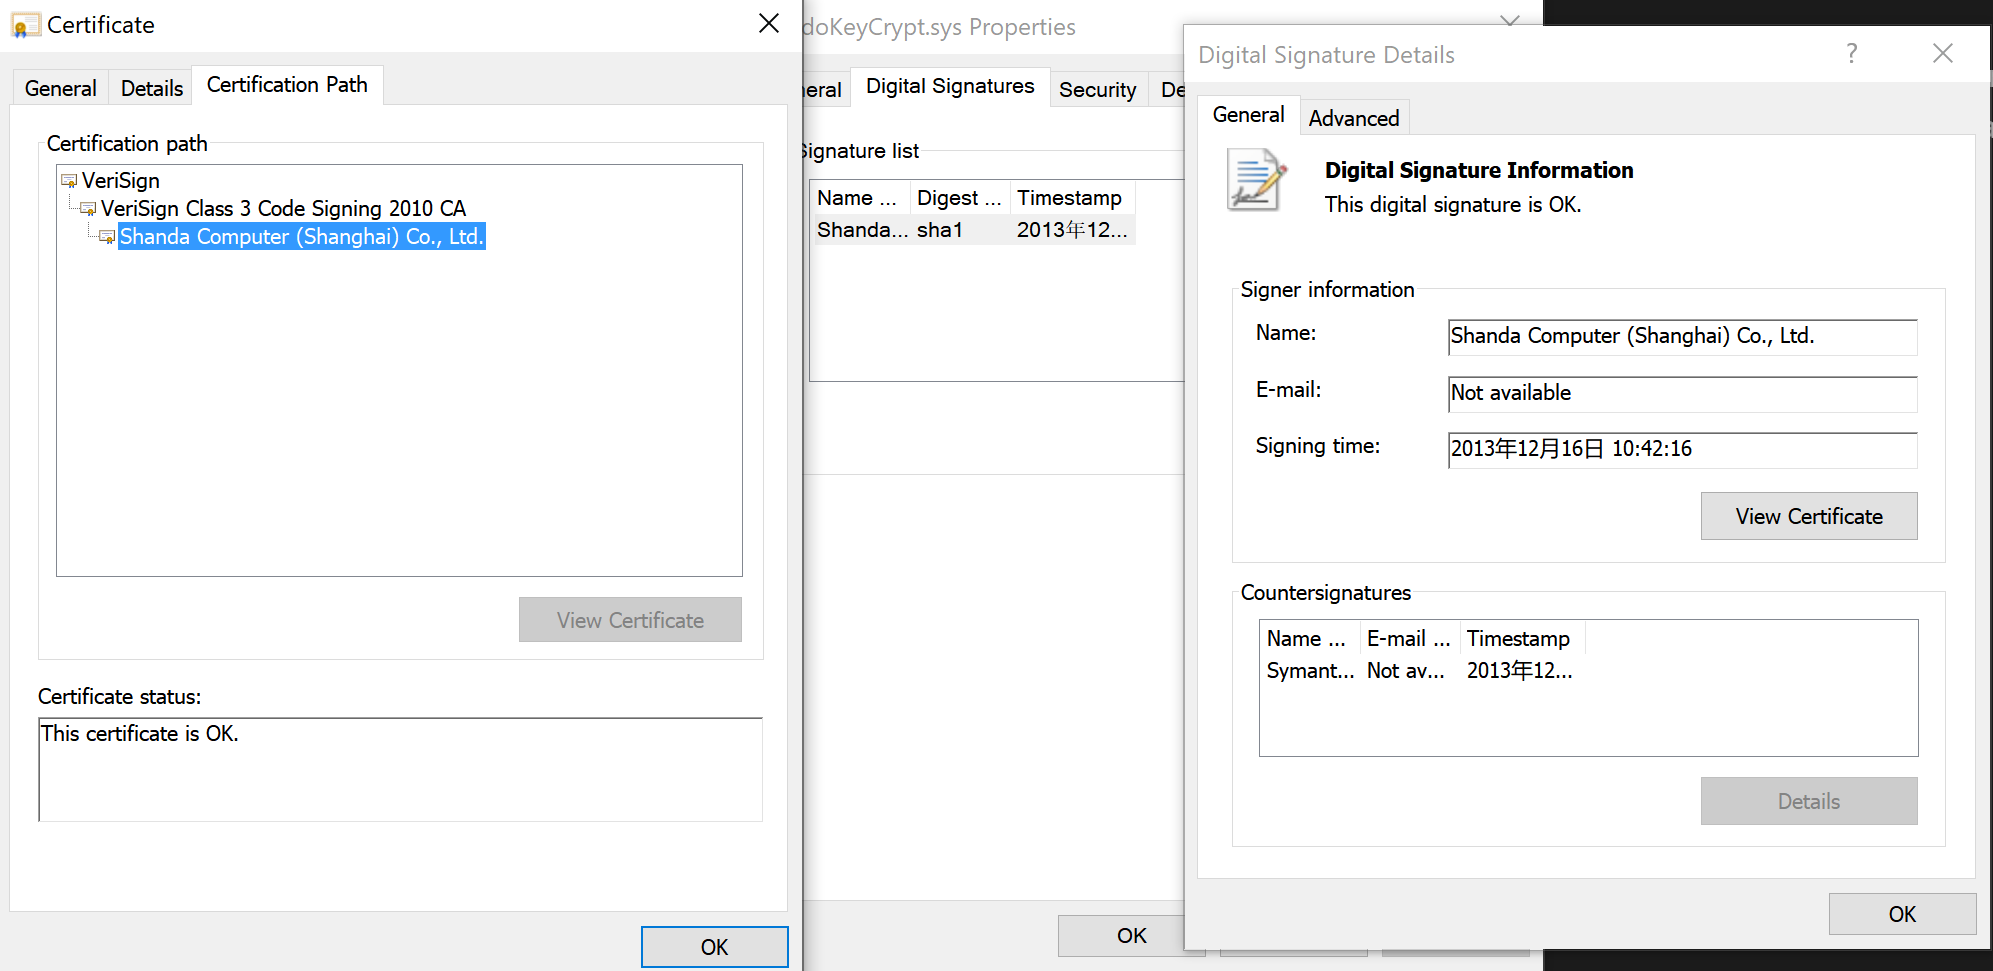Close the Digital Signature Details dialog

coord(1943,53)
